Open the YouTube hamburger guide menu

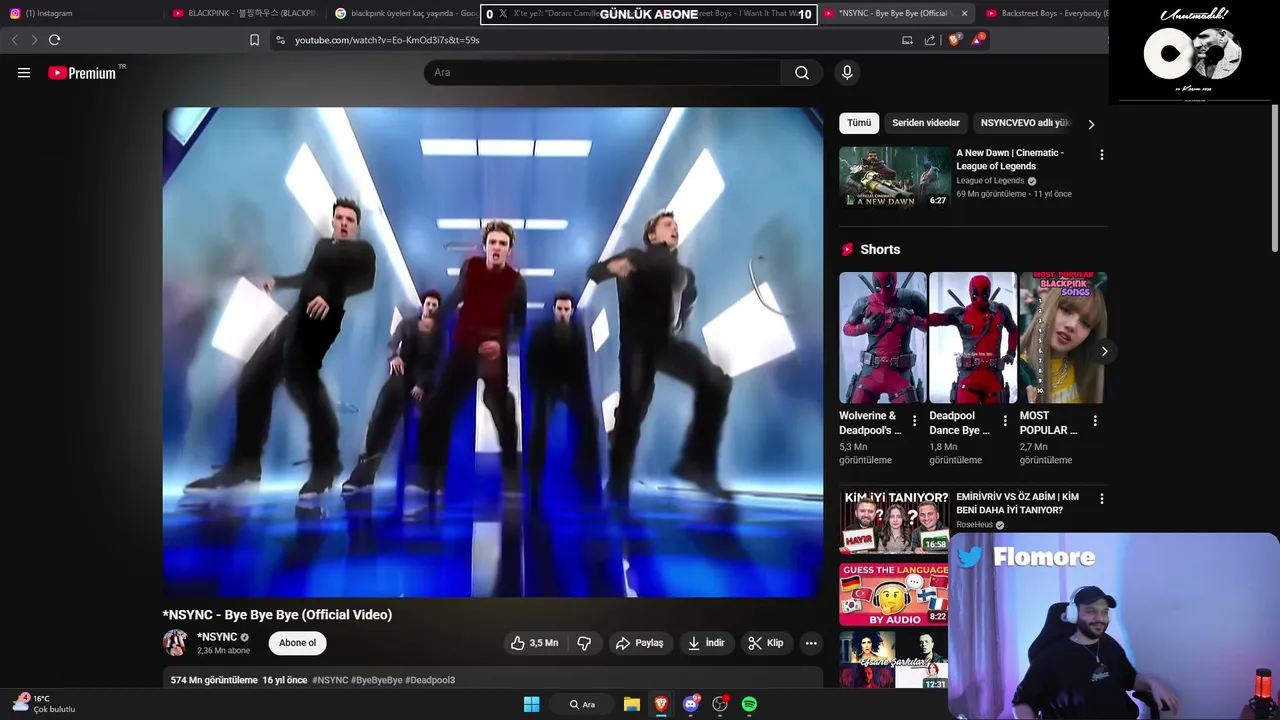pyautogui.click(x=24, y=73)
